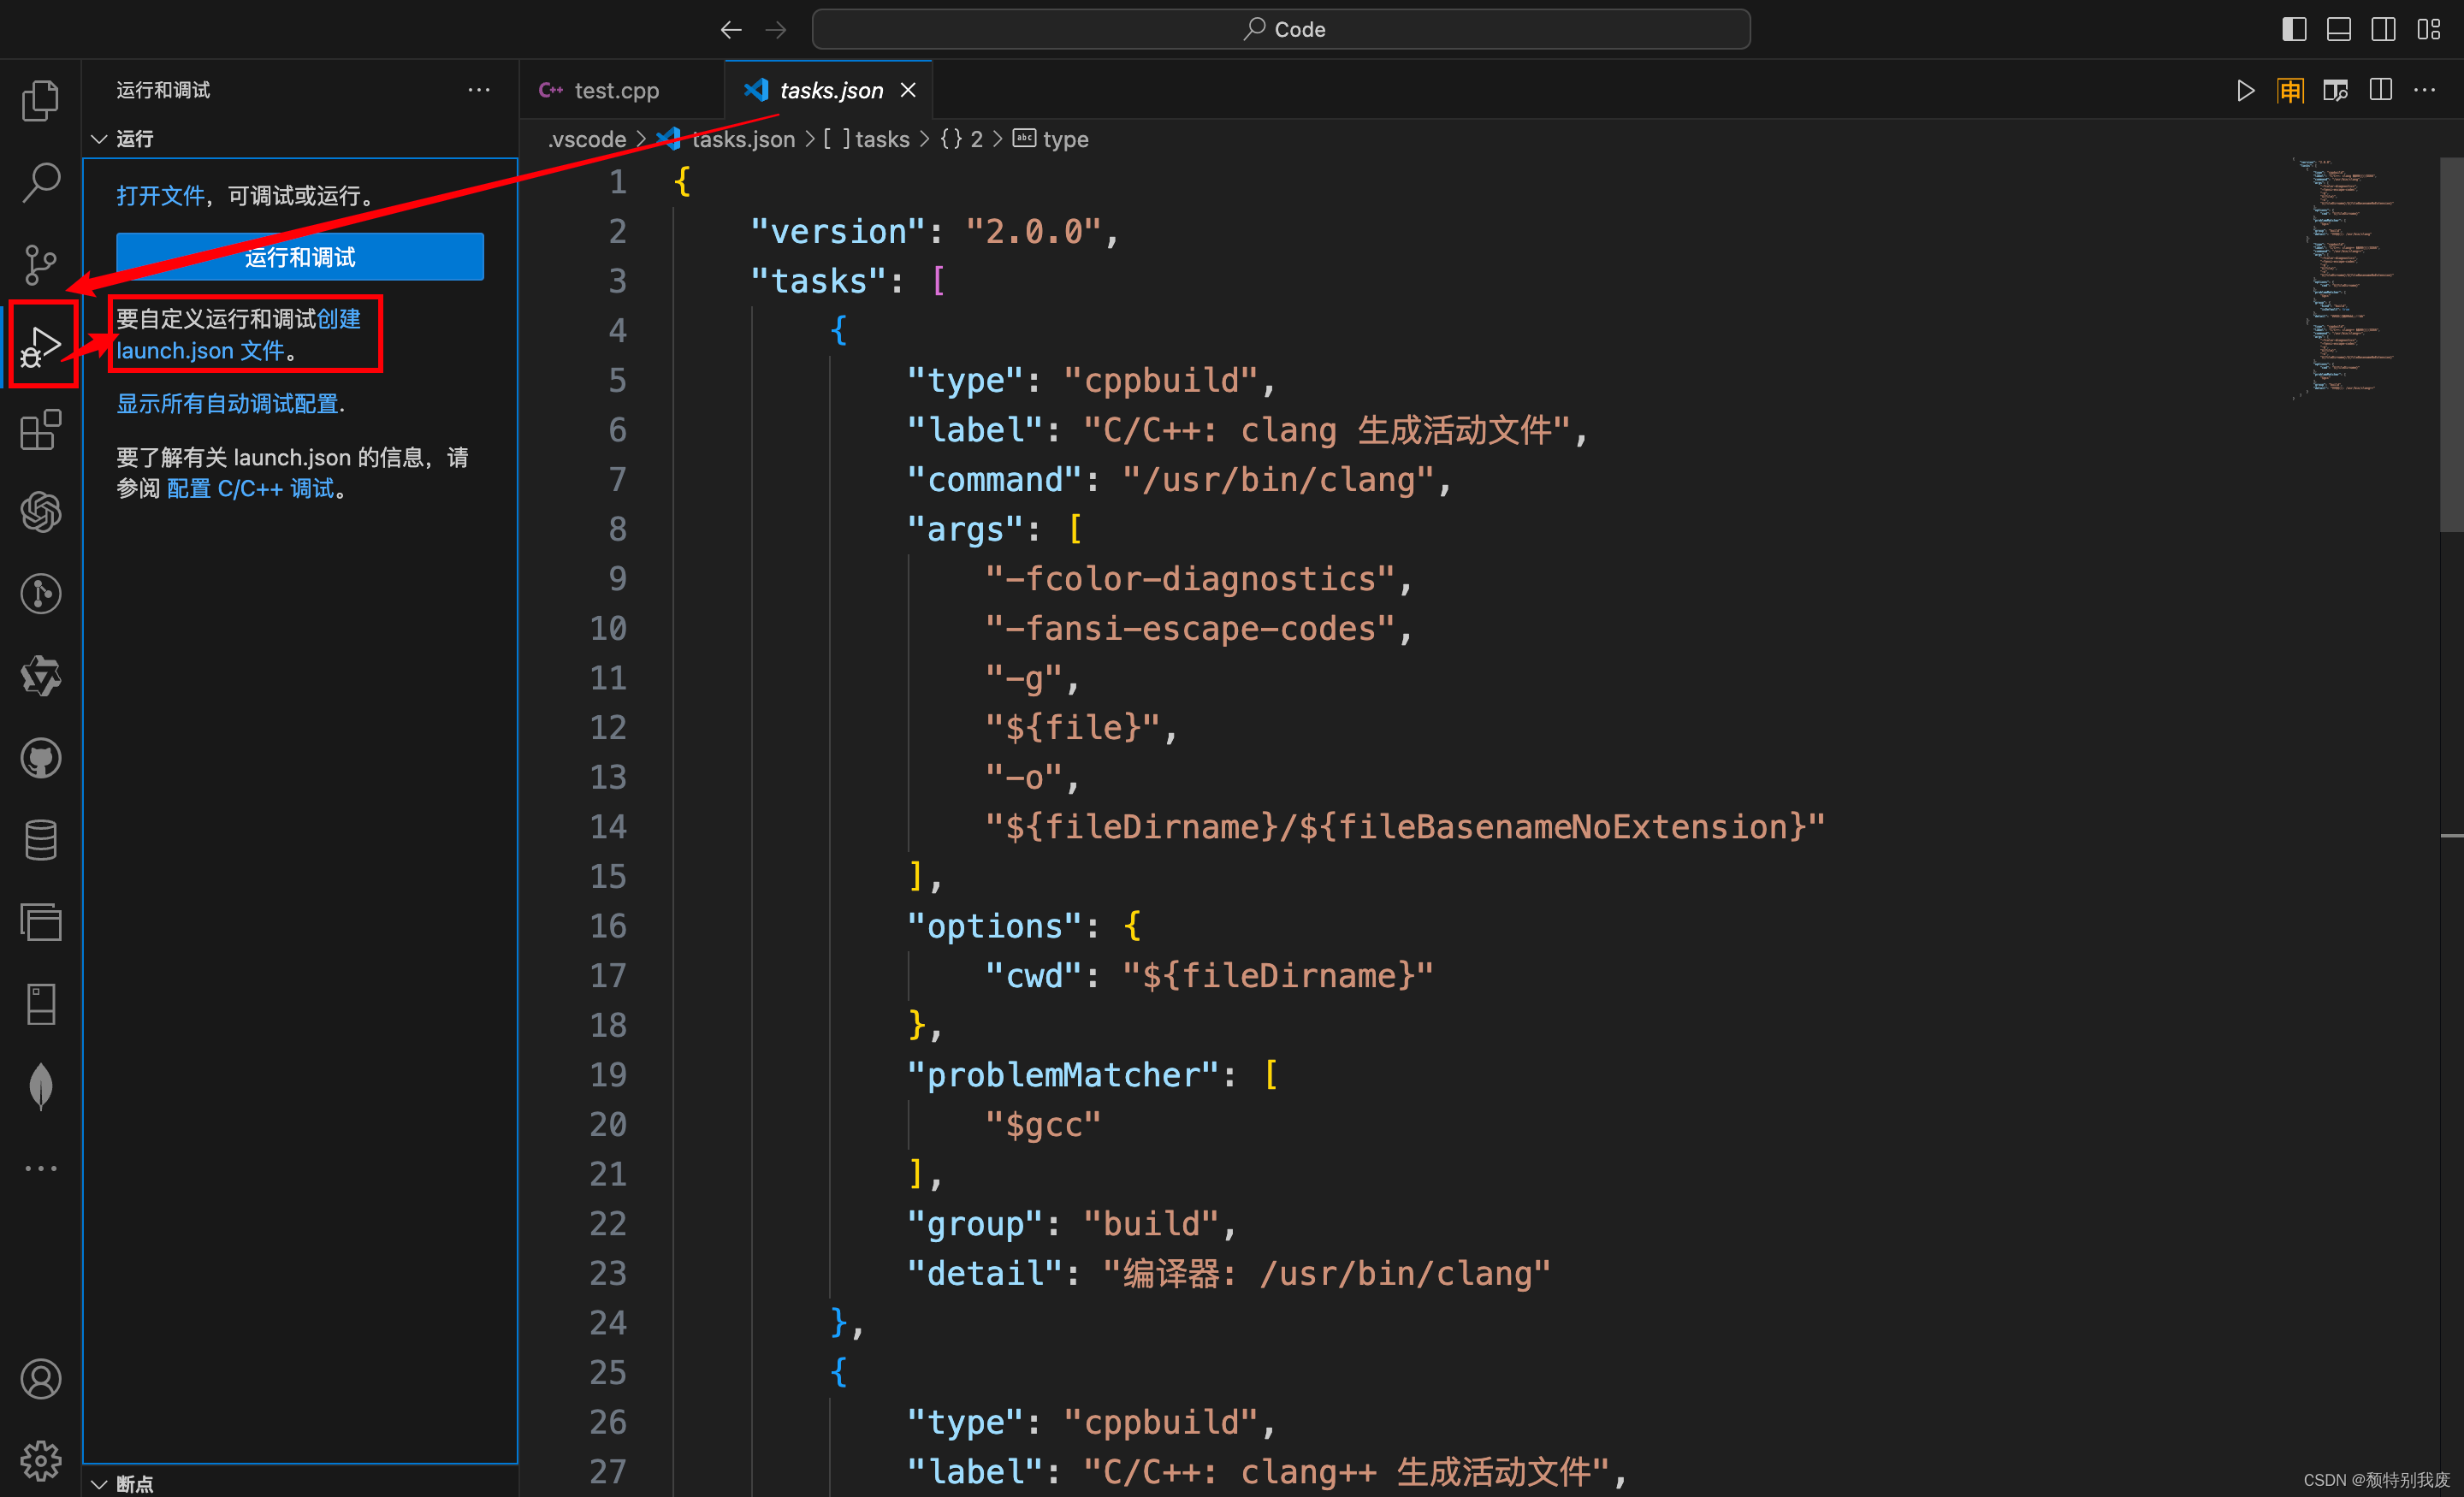Screen dimensions: 2464x1497
Task: Click the "$gcc" problemMatcher entry
Action: click(x=1043, y=1125)
